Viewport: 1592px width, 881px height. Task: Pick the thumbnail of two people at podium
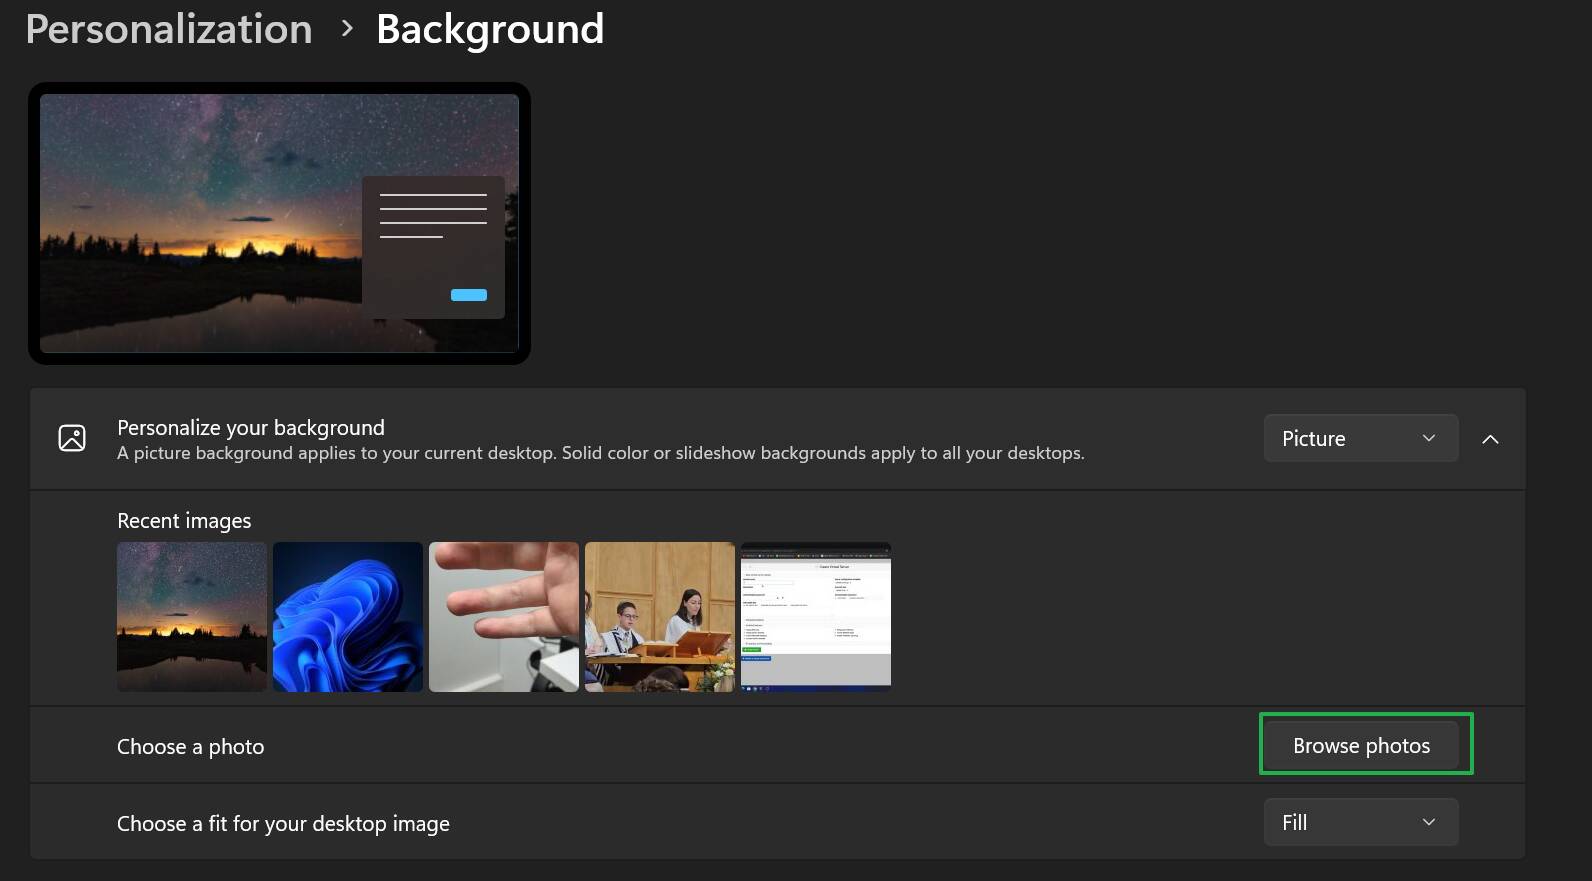pos(660,617)
